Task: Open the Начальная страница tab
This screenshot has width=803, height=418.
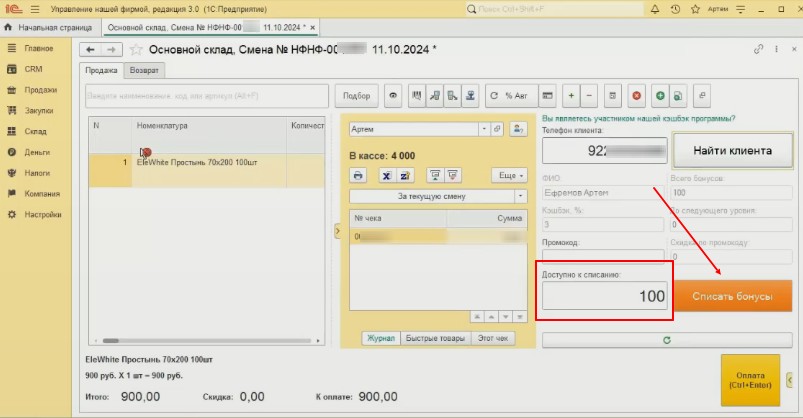Action: click(50, 28)
